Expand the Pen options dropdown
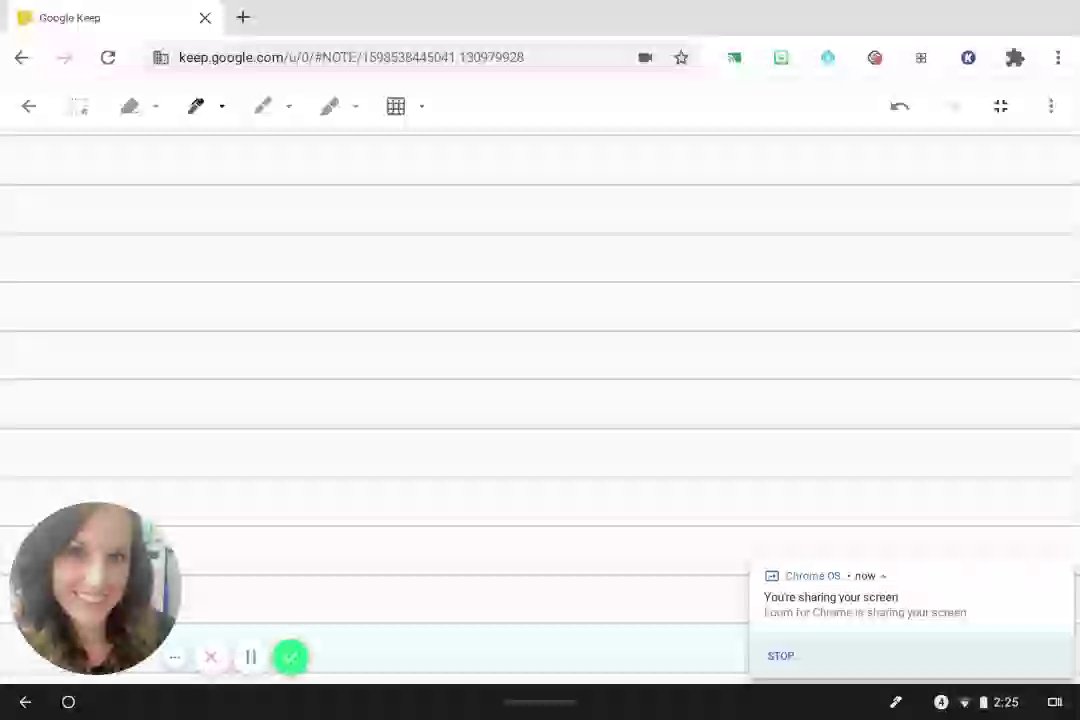Viewport: 1080px width, 720px height. [x=222, y=106]
